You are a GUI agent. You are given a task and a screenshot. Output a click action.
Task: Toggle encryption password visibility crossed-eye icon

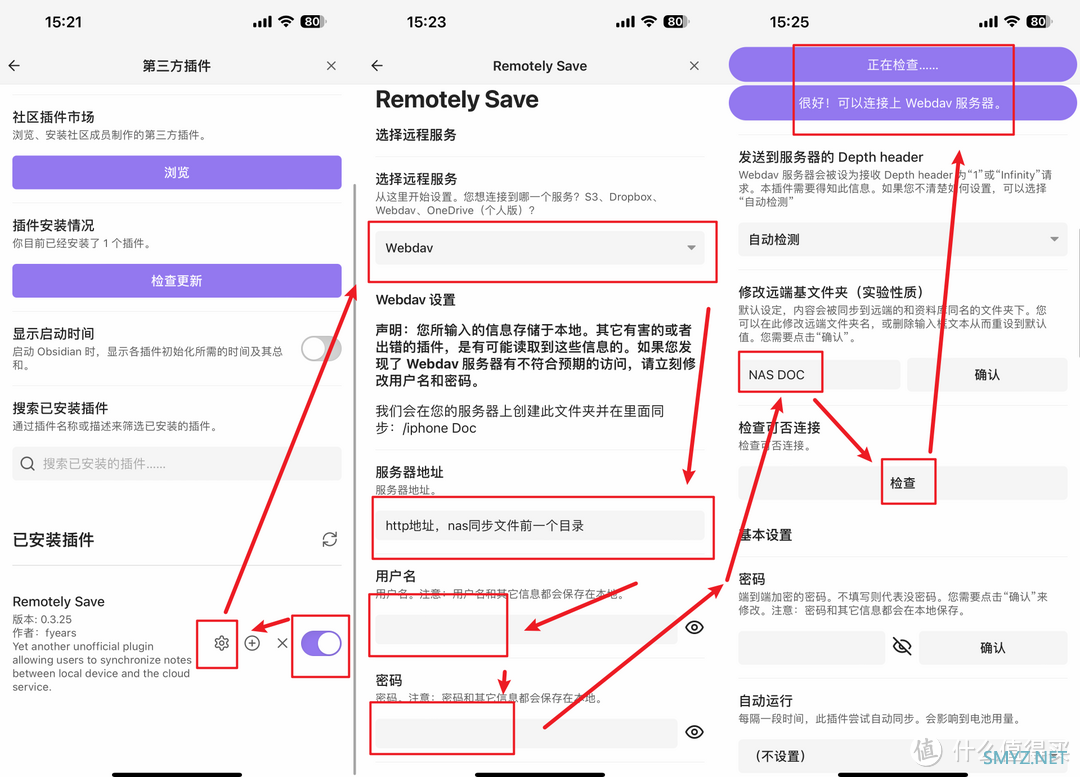click(x=902, y=646)
